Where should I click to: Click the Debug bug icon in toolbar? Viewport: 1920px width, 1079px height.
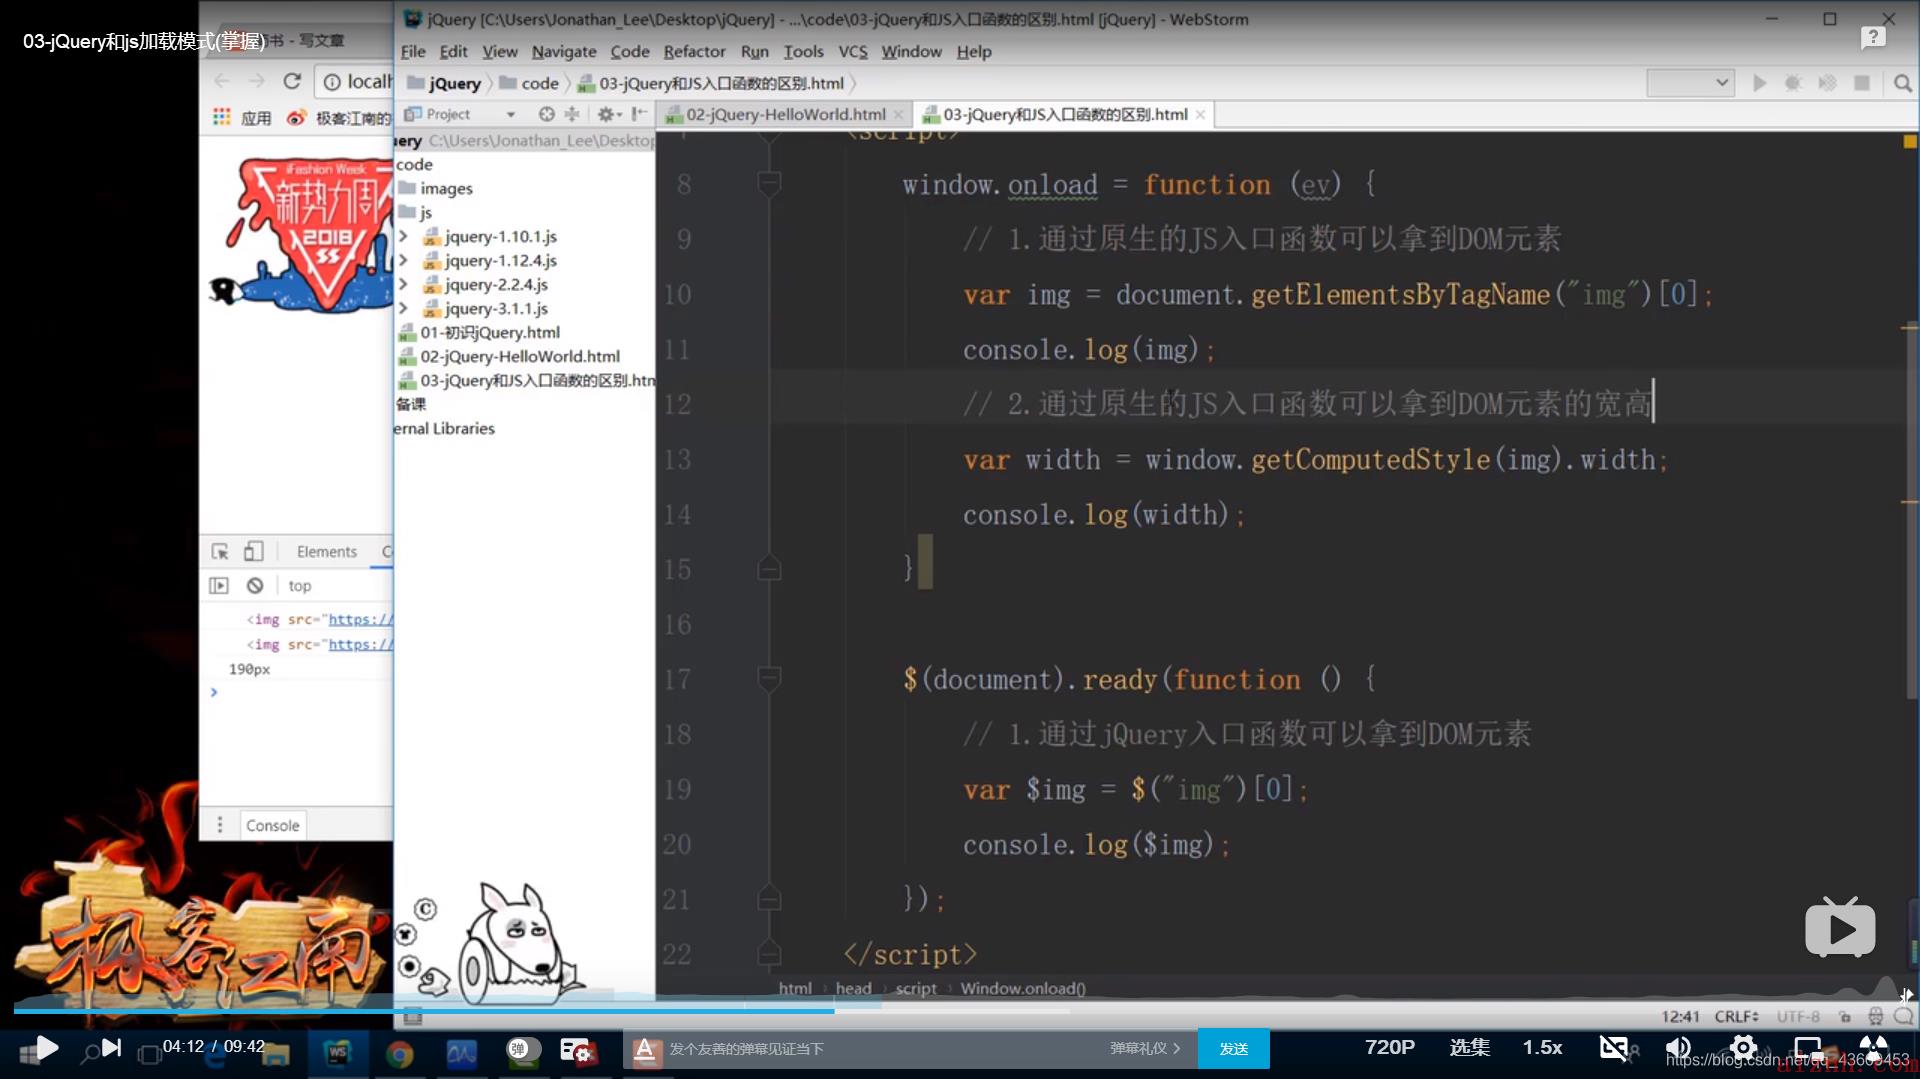pyautogui.click(x=1793, y=83)
